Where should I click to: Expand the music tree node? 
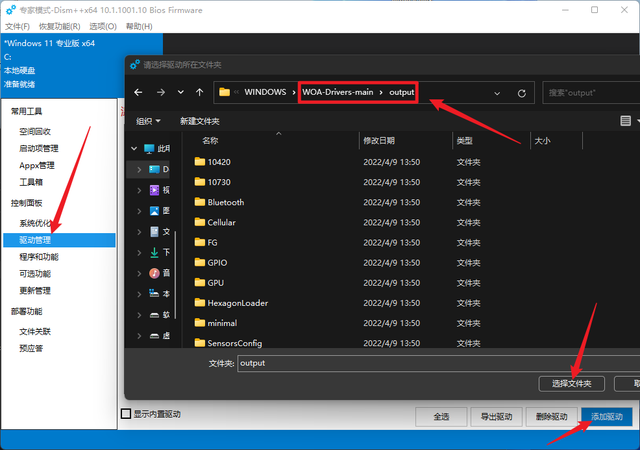(x=139, y=273)
